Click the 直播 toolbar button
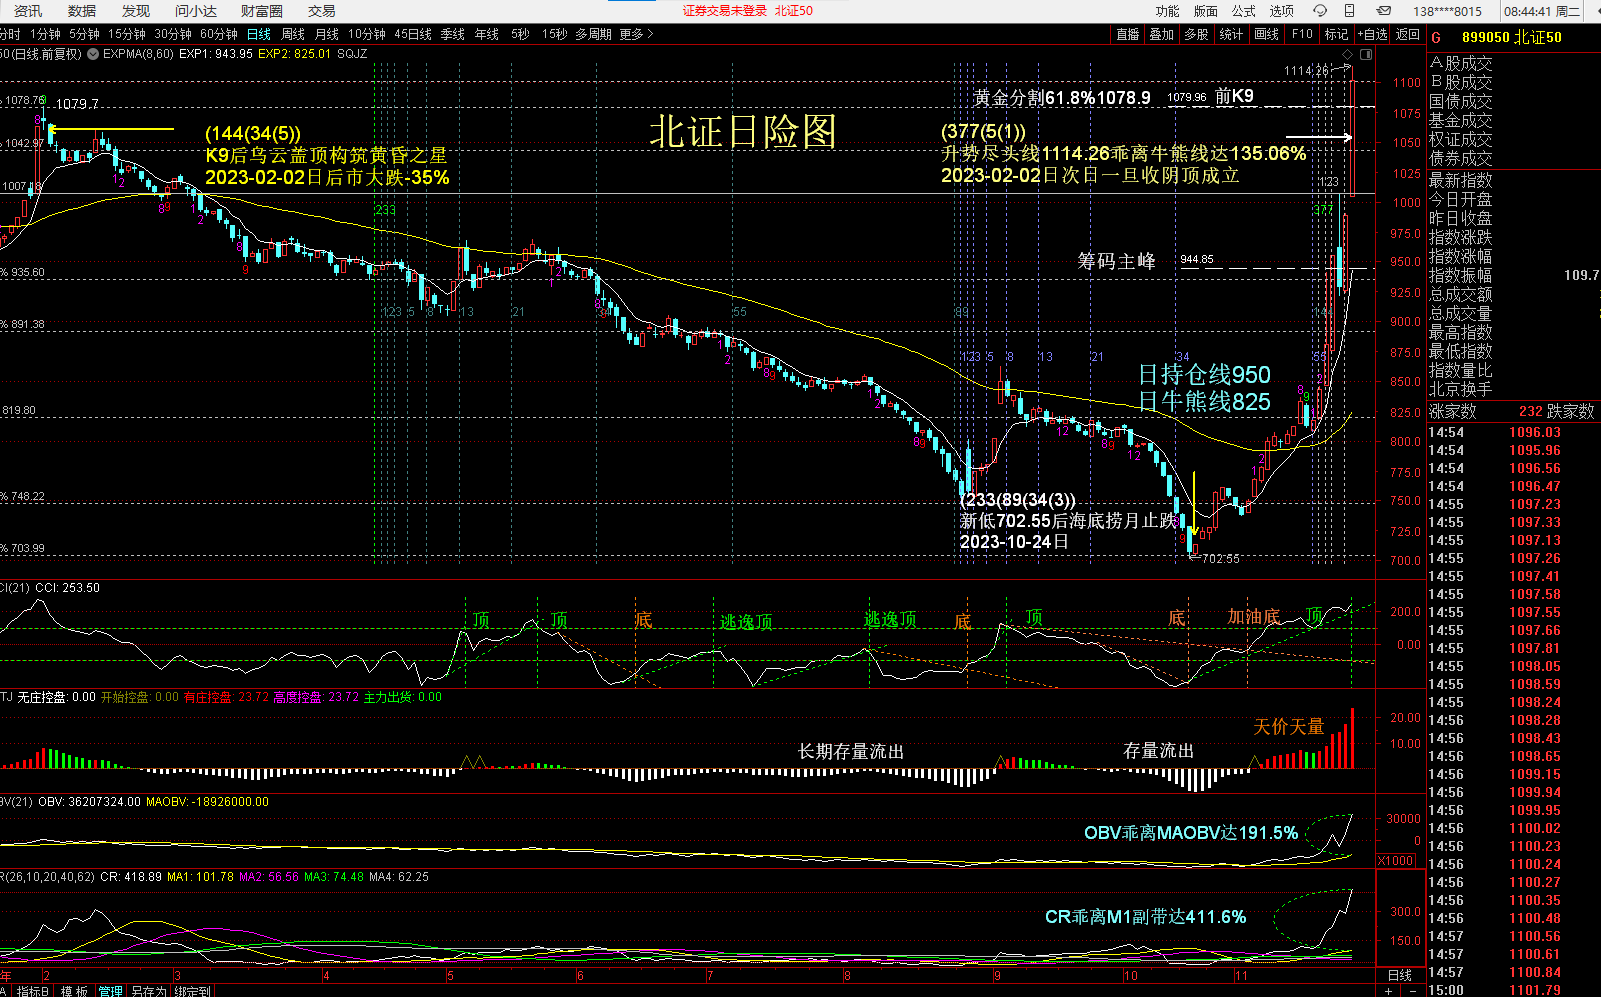1601x997 pixels. (1128, 34)
